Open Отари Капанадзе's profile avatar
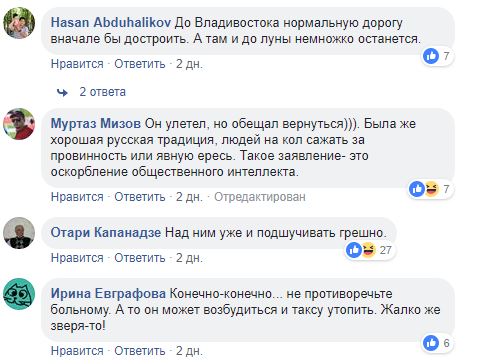 click(19, 233)
